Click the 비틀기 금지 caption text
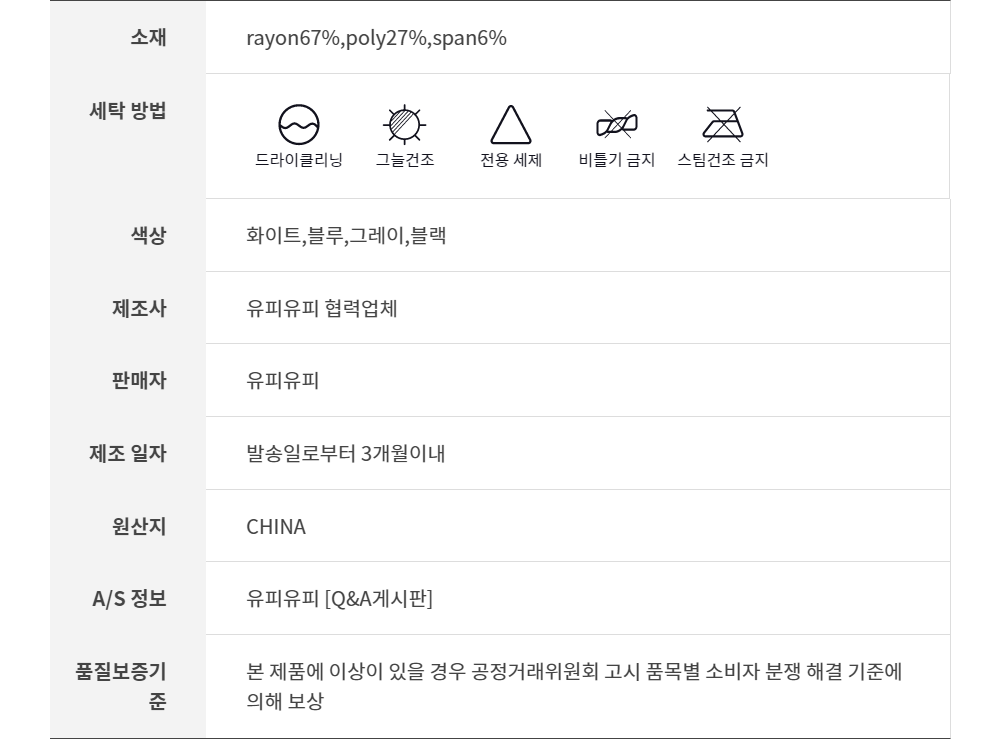This screenshot has width=1000, height=739. pos(616,160)
